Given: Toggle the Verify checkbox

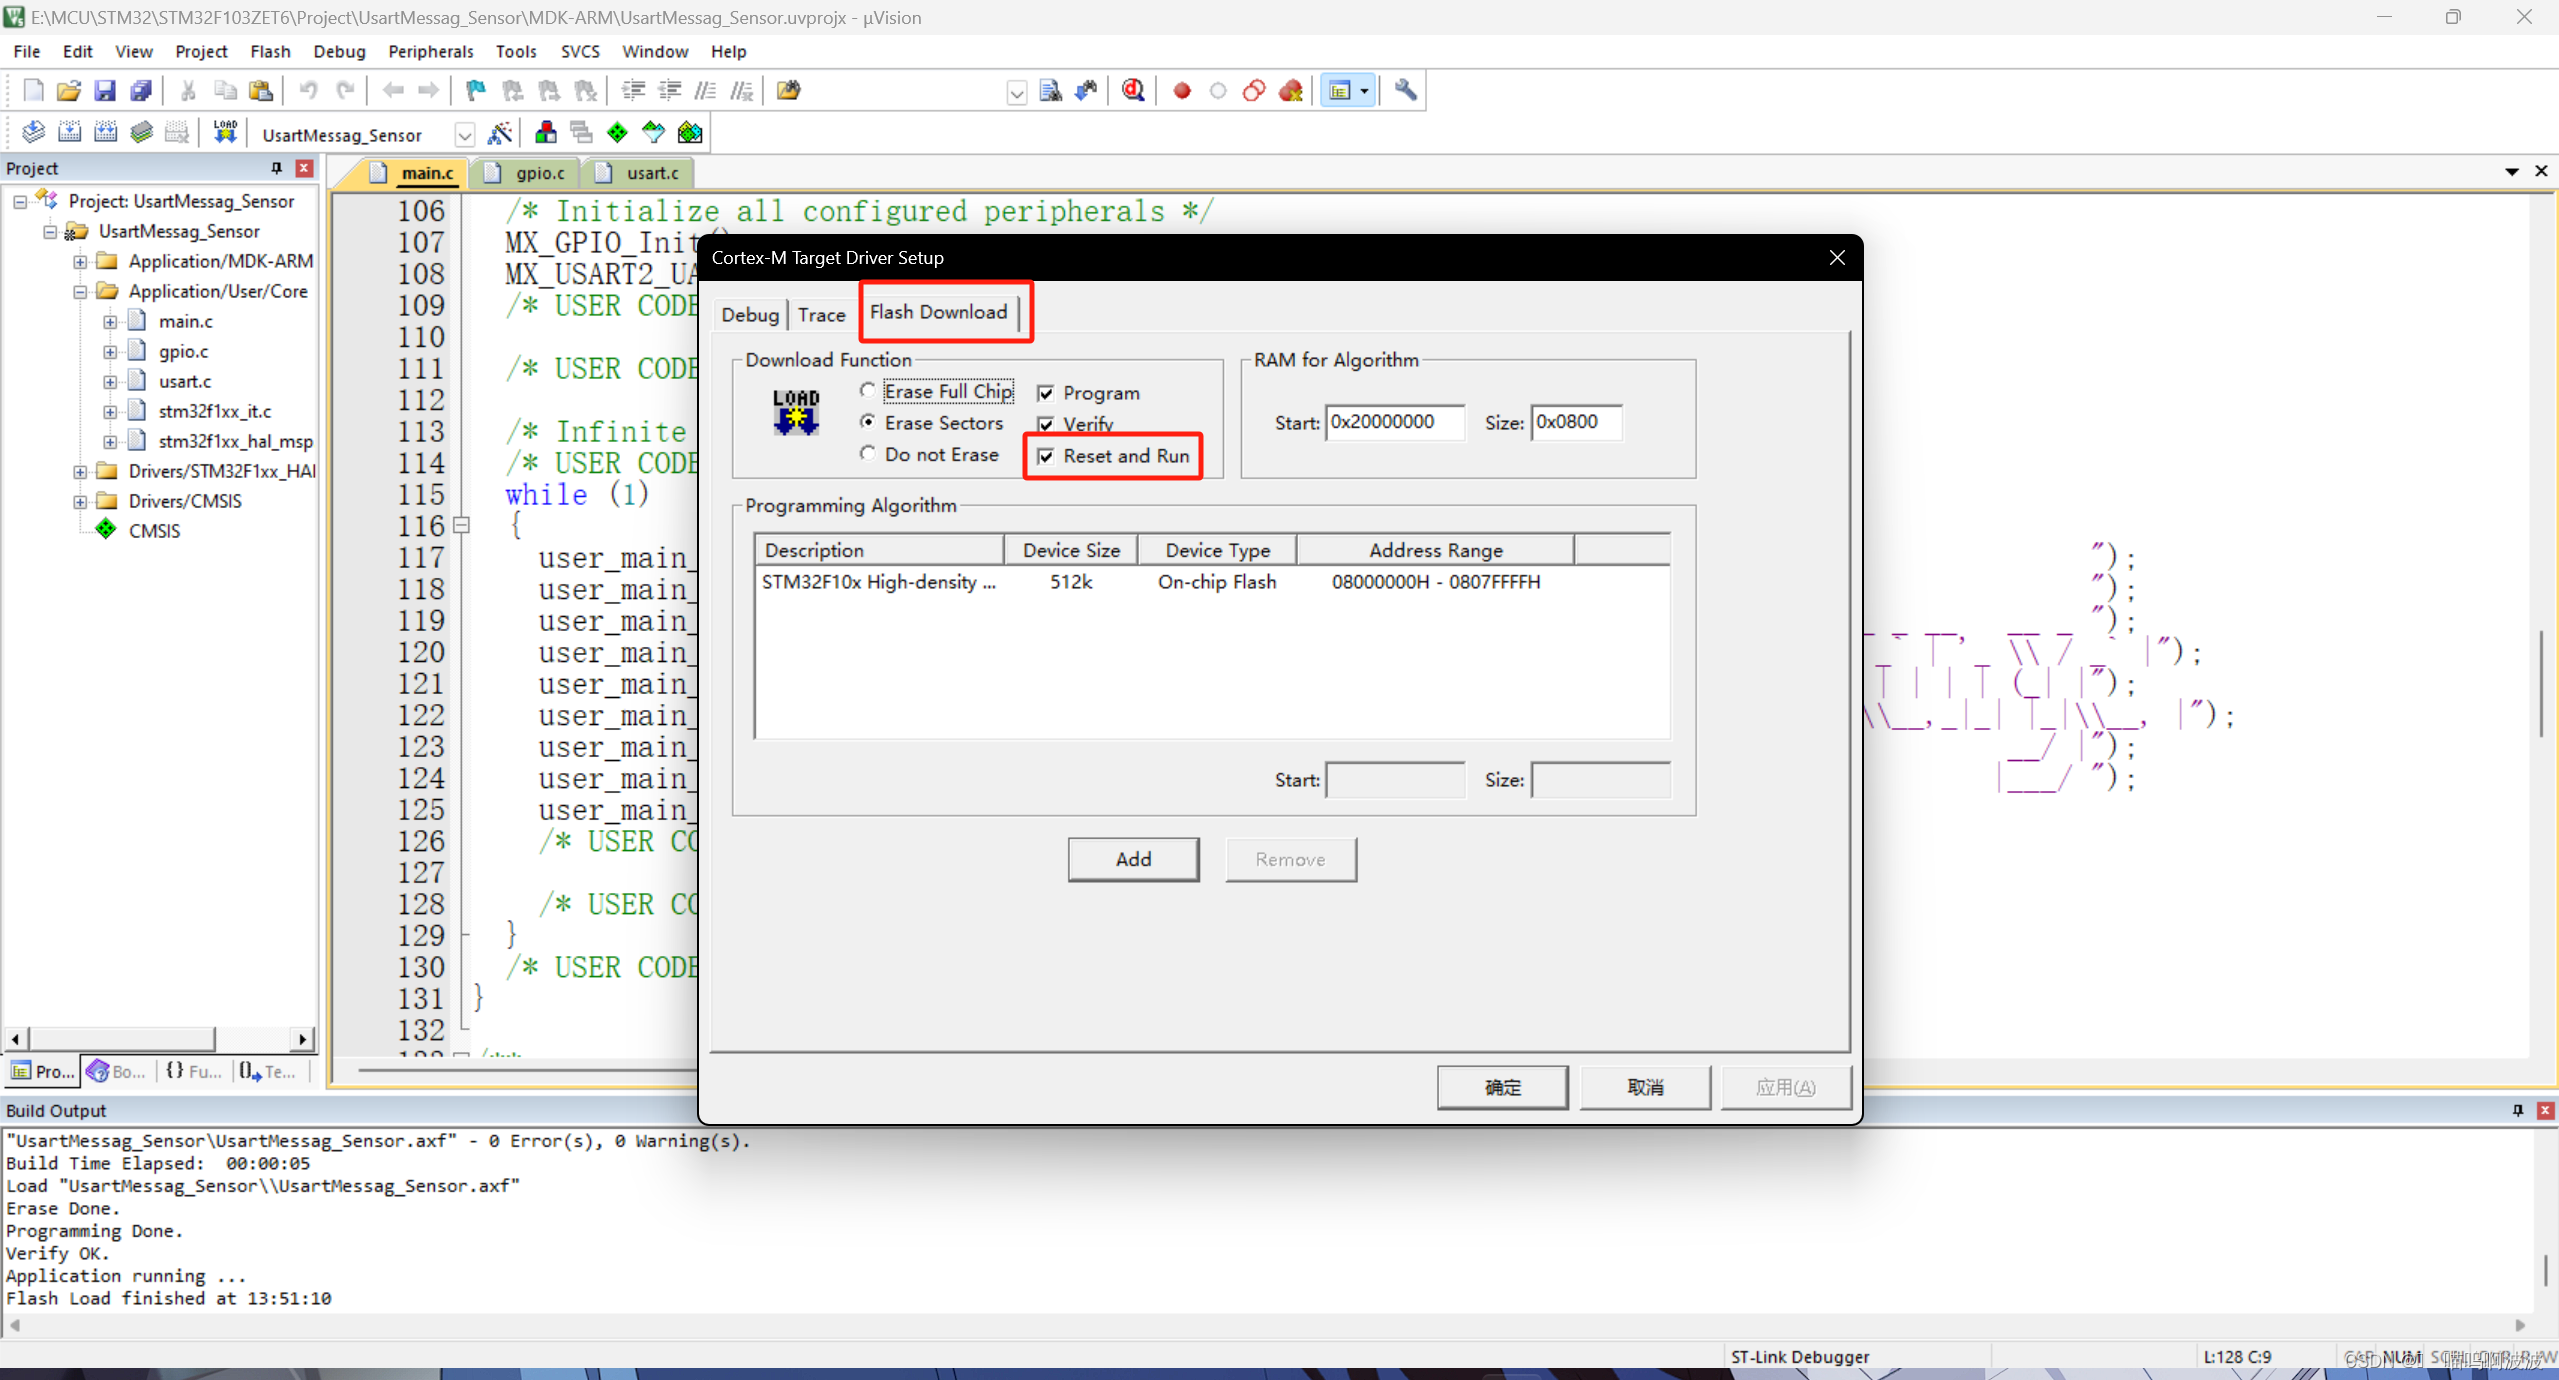Looking at the screenshot, I should tap(1046, 425).
